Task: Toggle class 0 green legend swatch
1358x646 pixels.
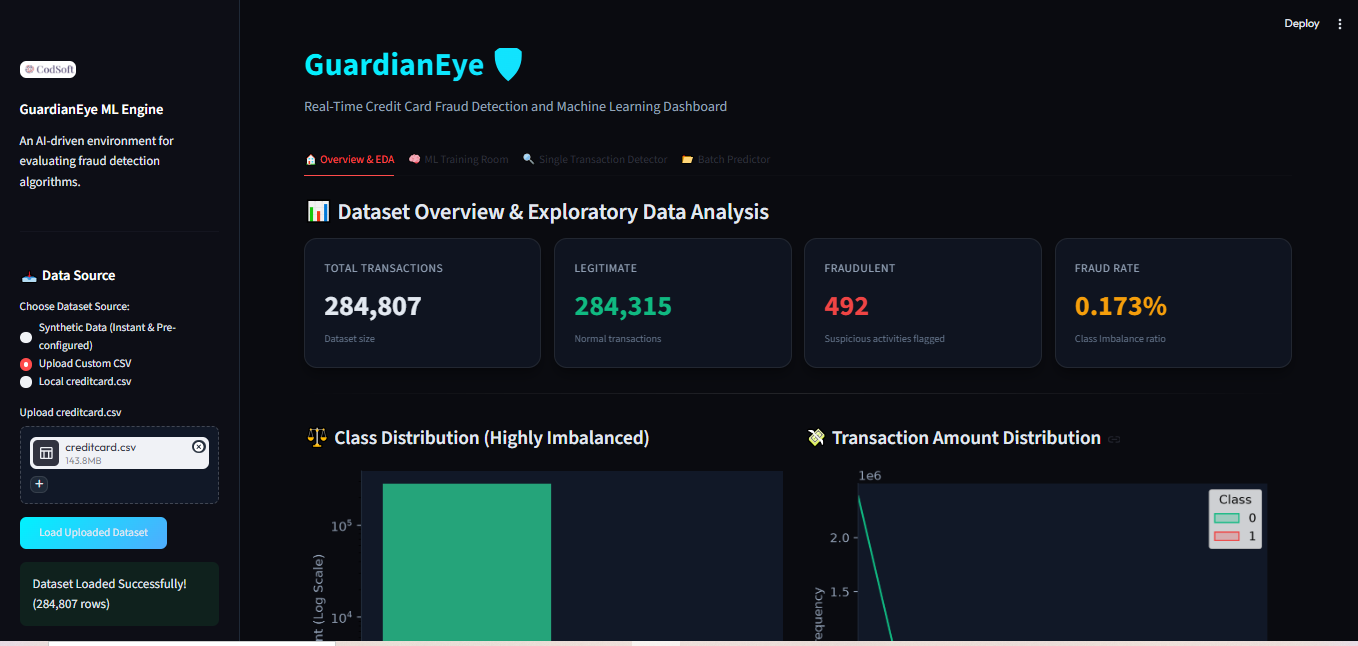Action: (x=1227, y=518)
